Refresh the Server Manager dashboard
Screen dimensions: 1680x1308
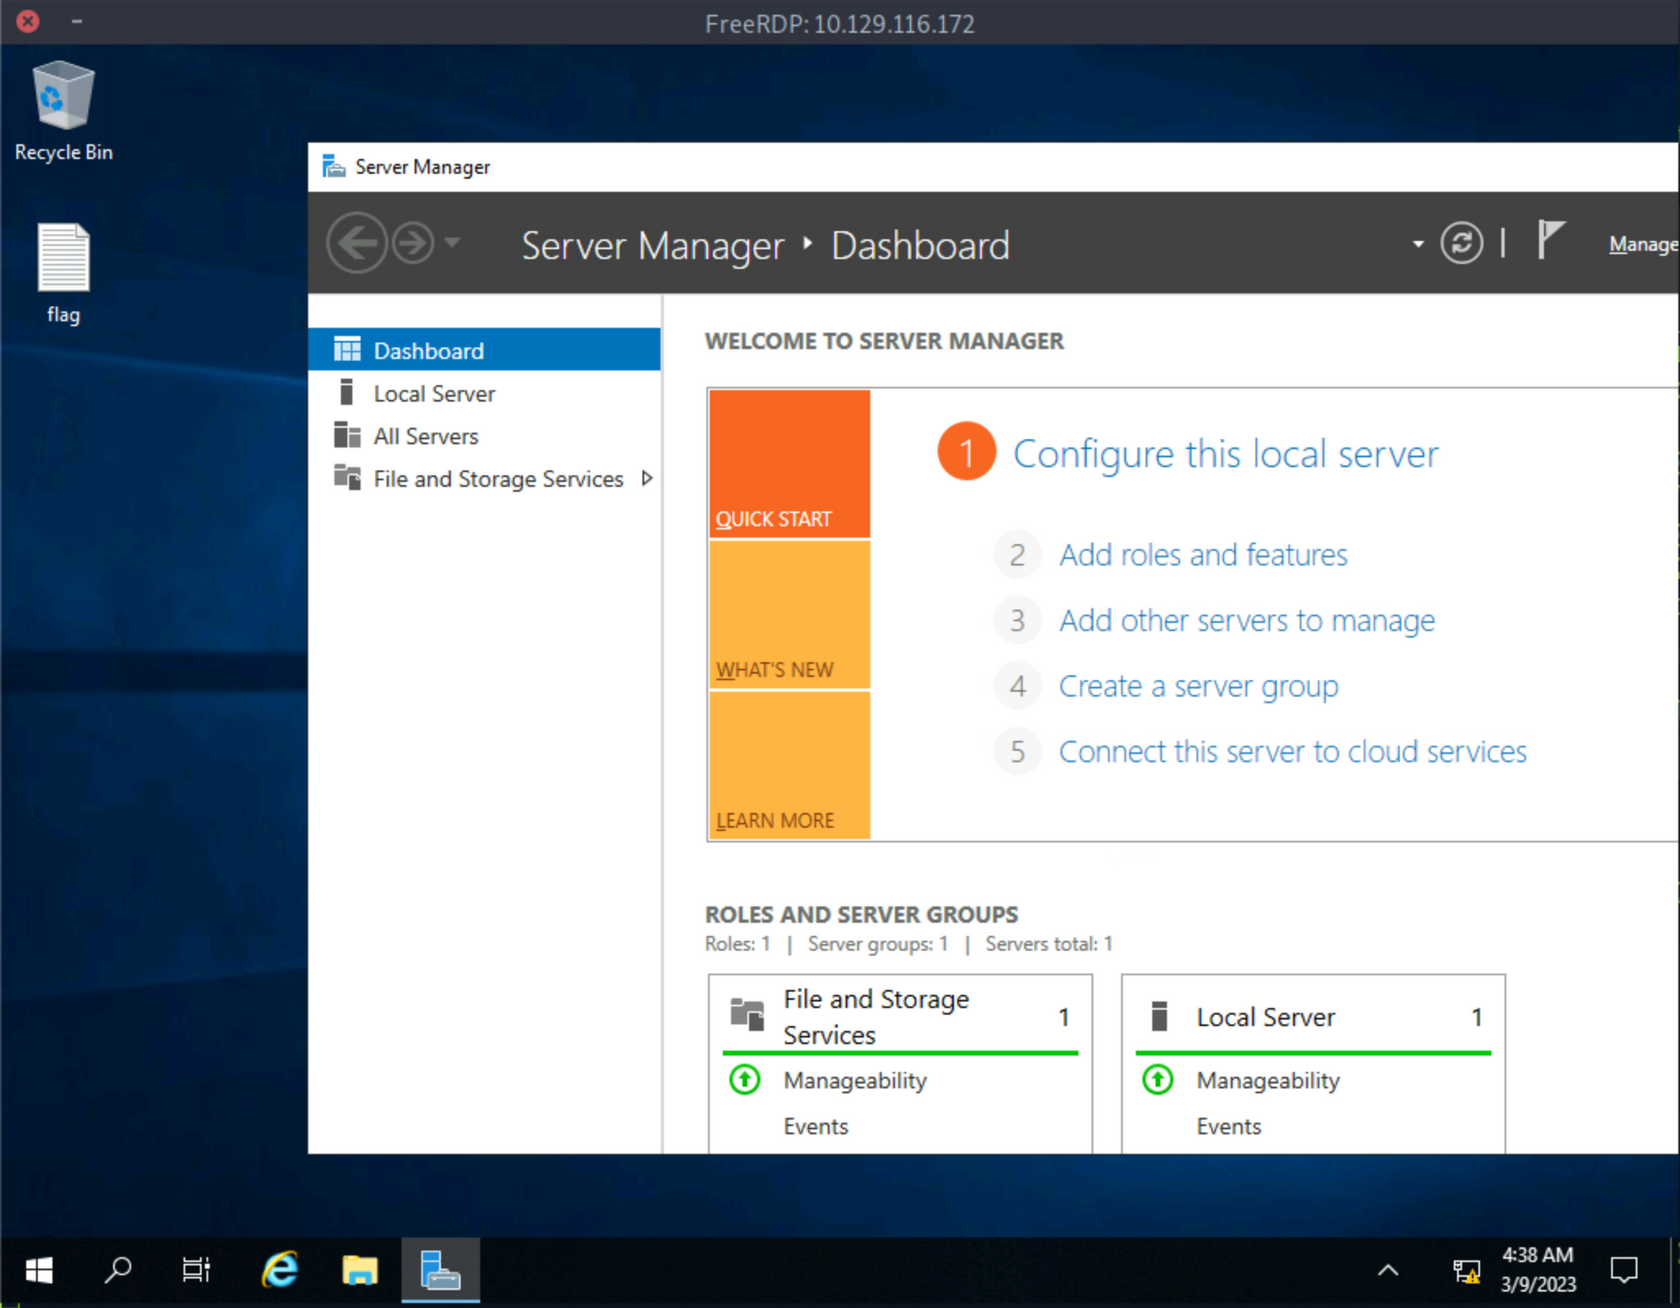1461,243
